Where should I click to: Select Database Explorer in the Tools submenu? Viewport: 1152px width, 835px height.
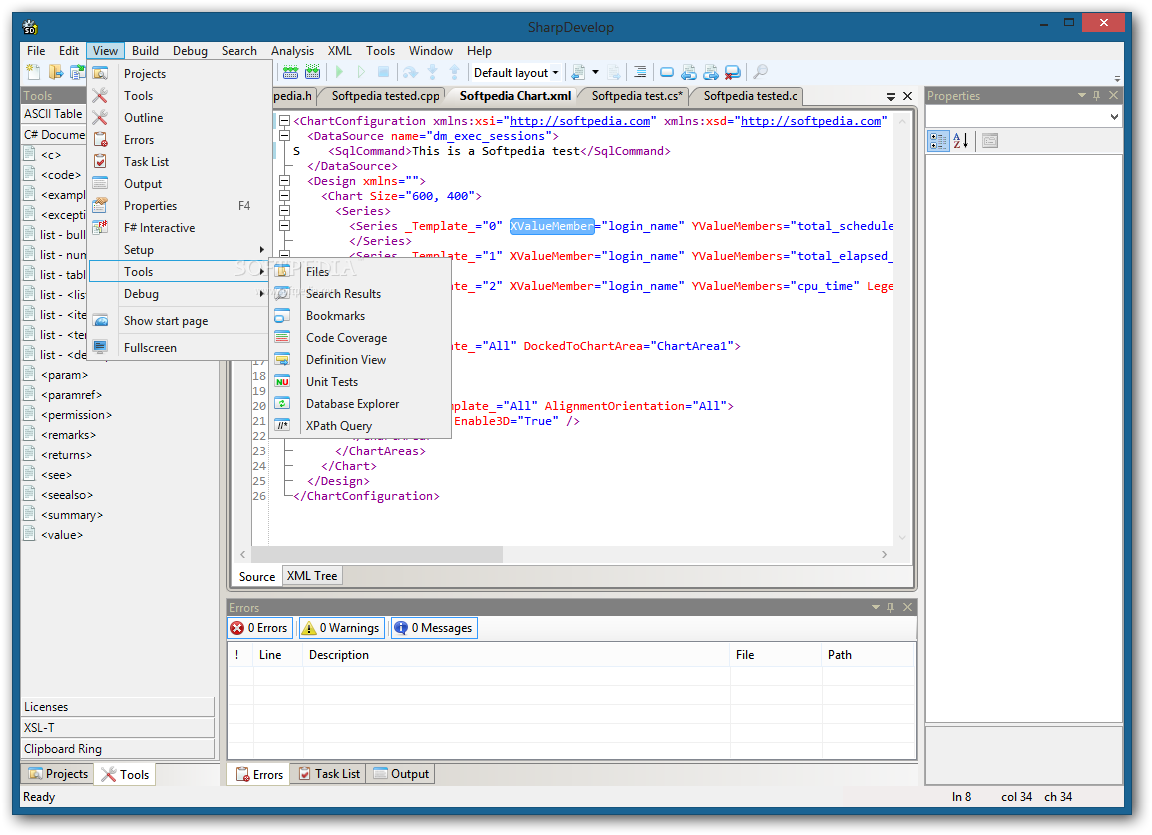360,404
